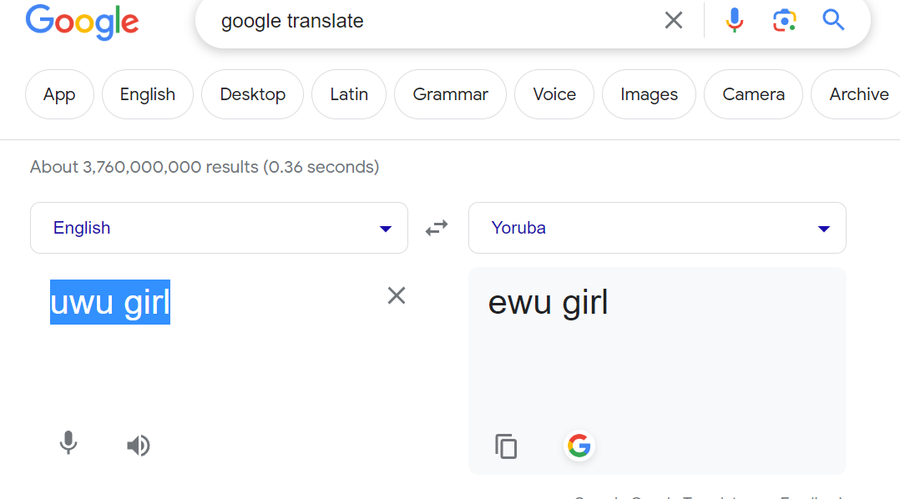Select the App filter chip
The height and width of the screenshot is (499, 900).
coord(59,94)
